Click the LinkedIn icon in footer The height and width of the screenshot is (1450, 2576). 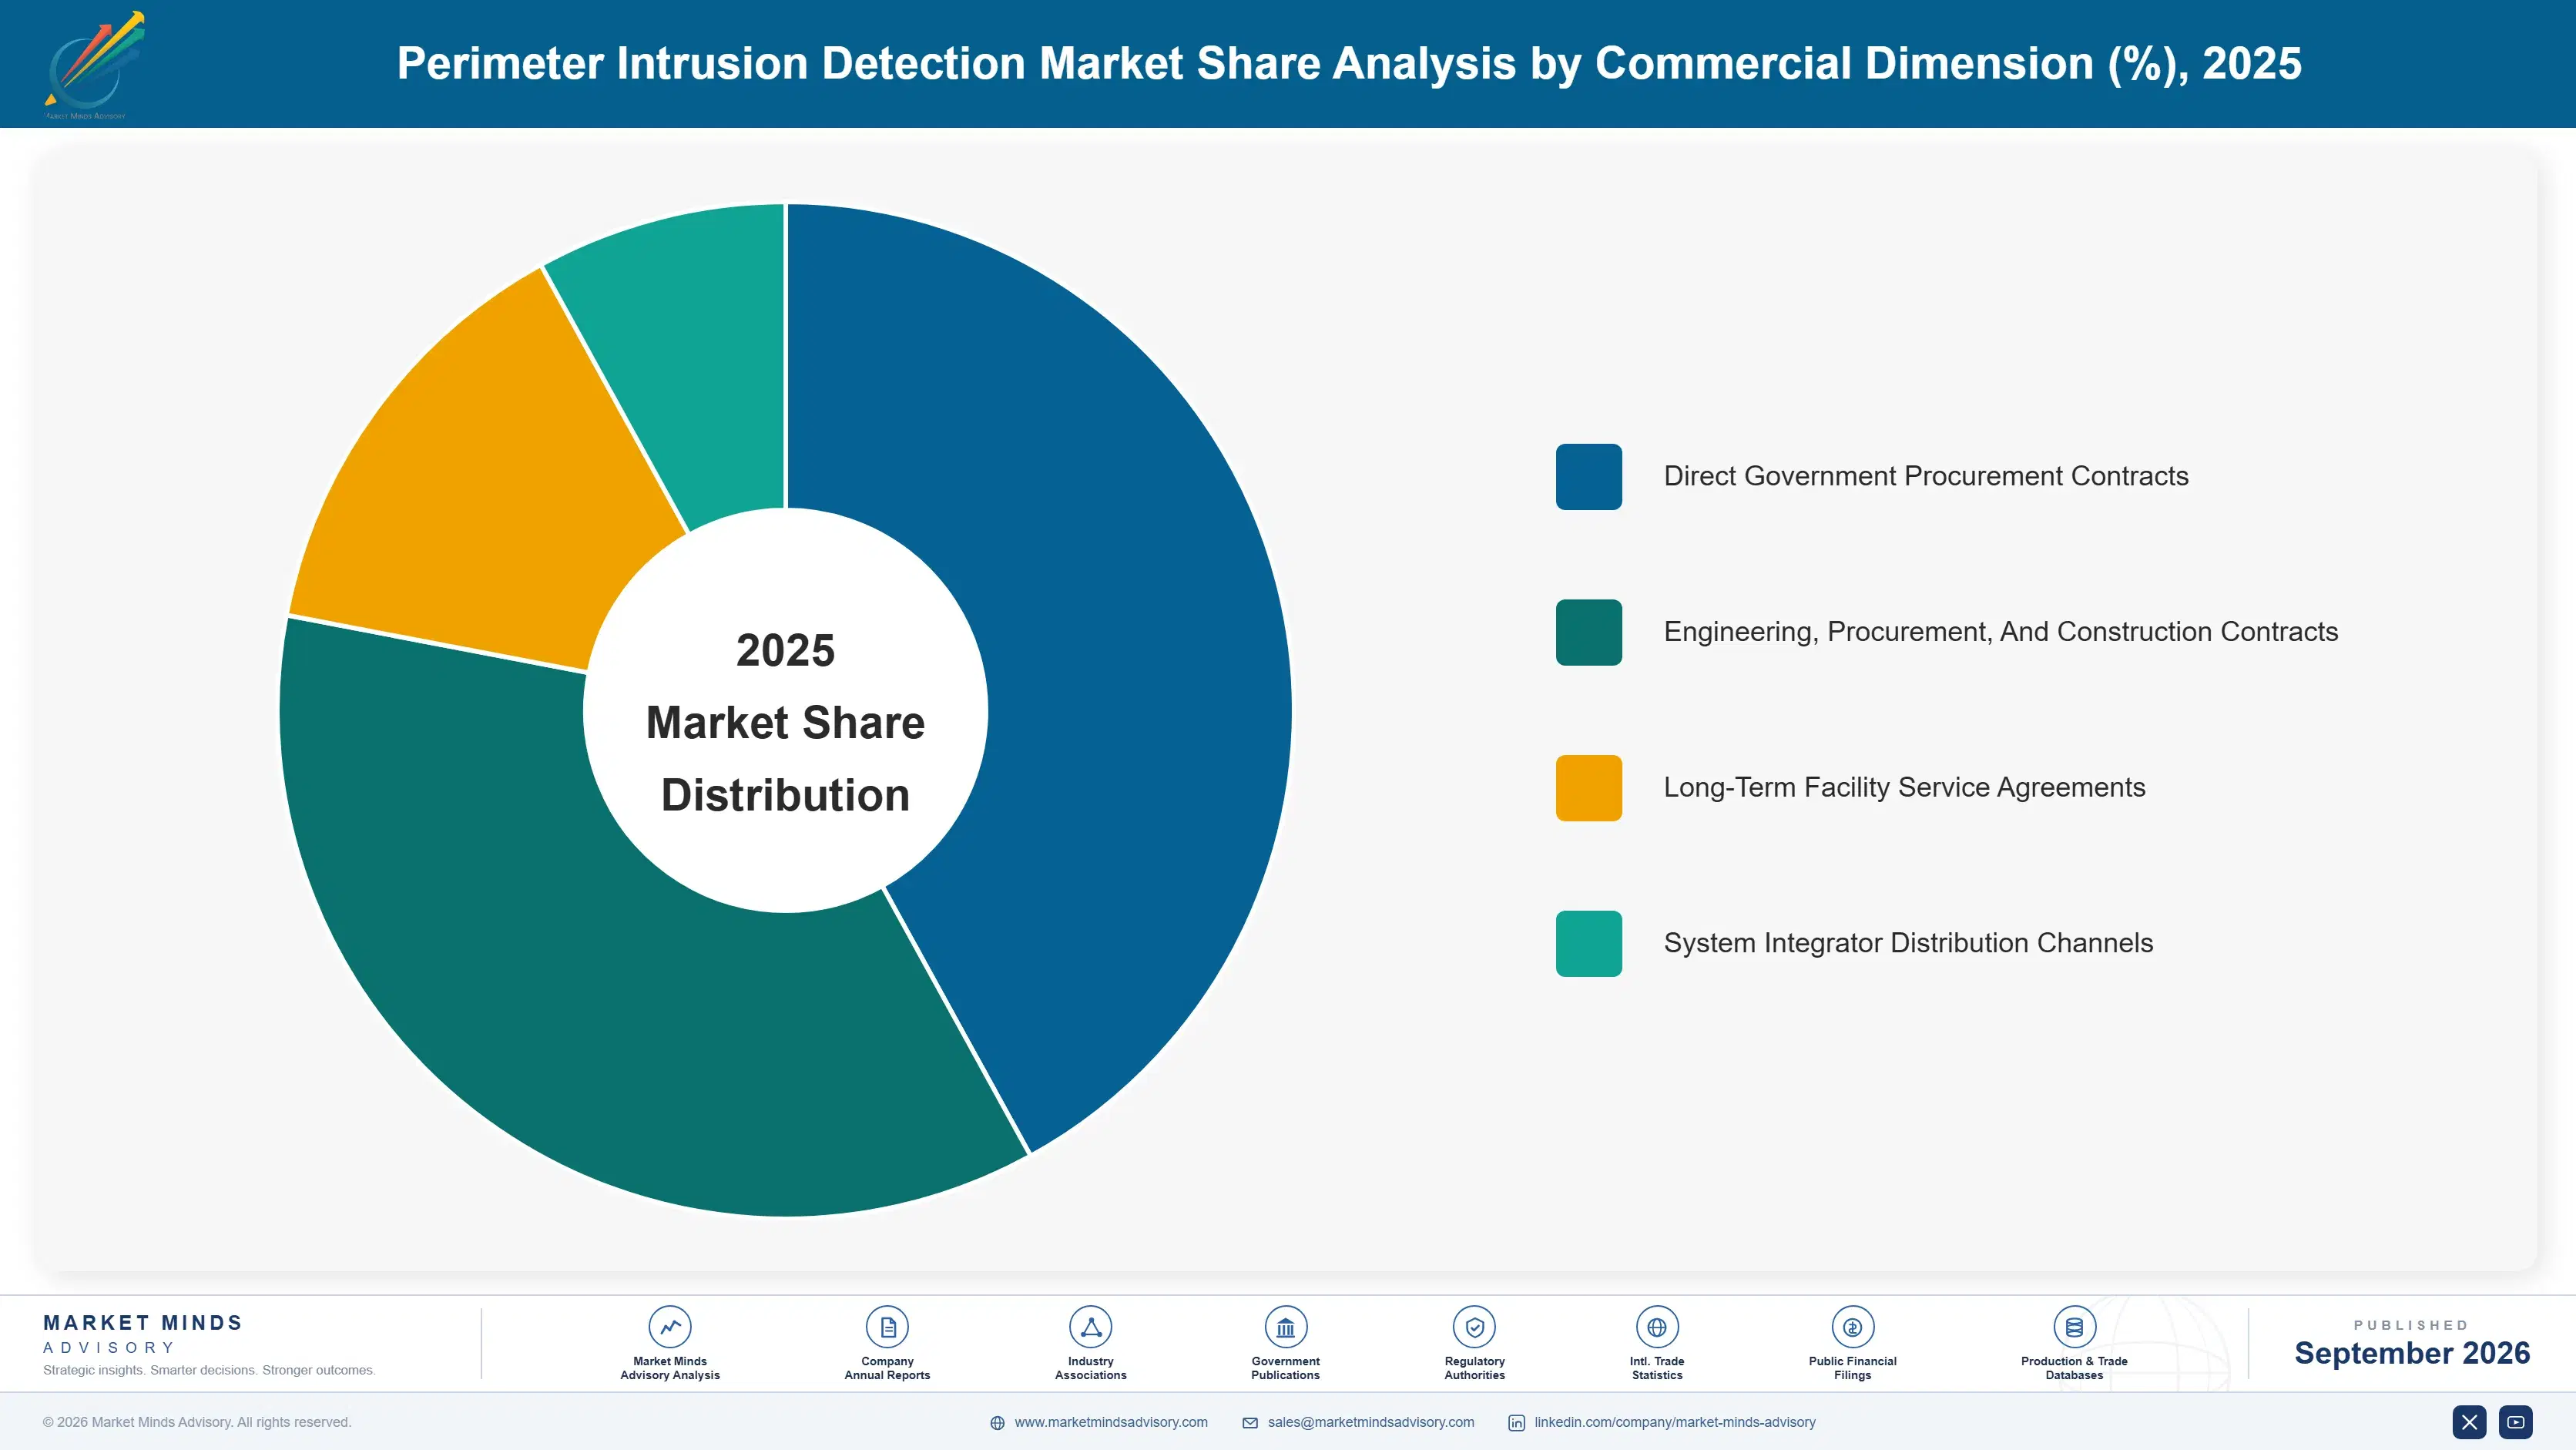[x=1516, y=1423]
